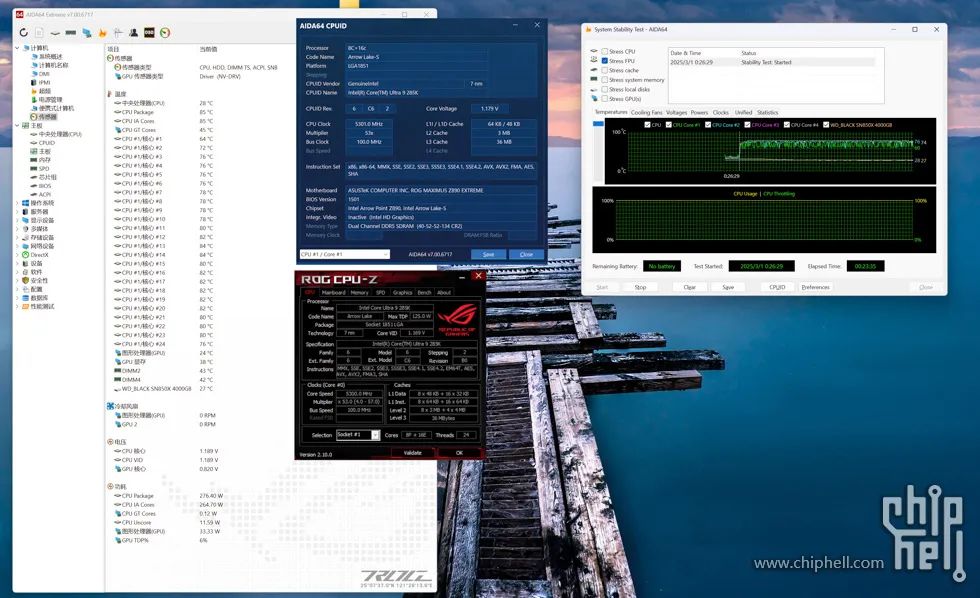Switch to the Voltages tab
The image size is (980, 598).
coord(676,112)
